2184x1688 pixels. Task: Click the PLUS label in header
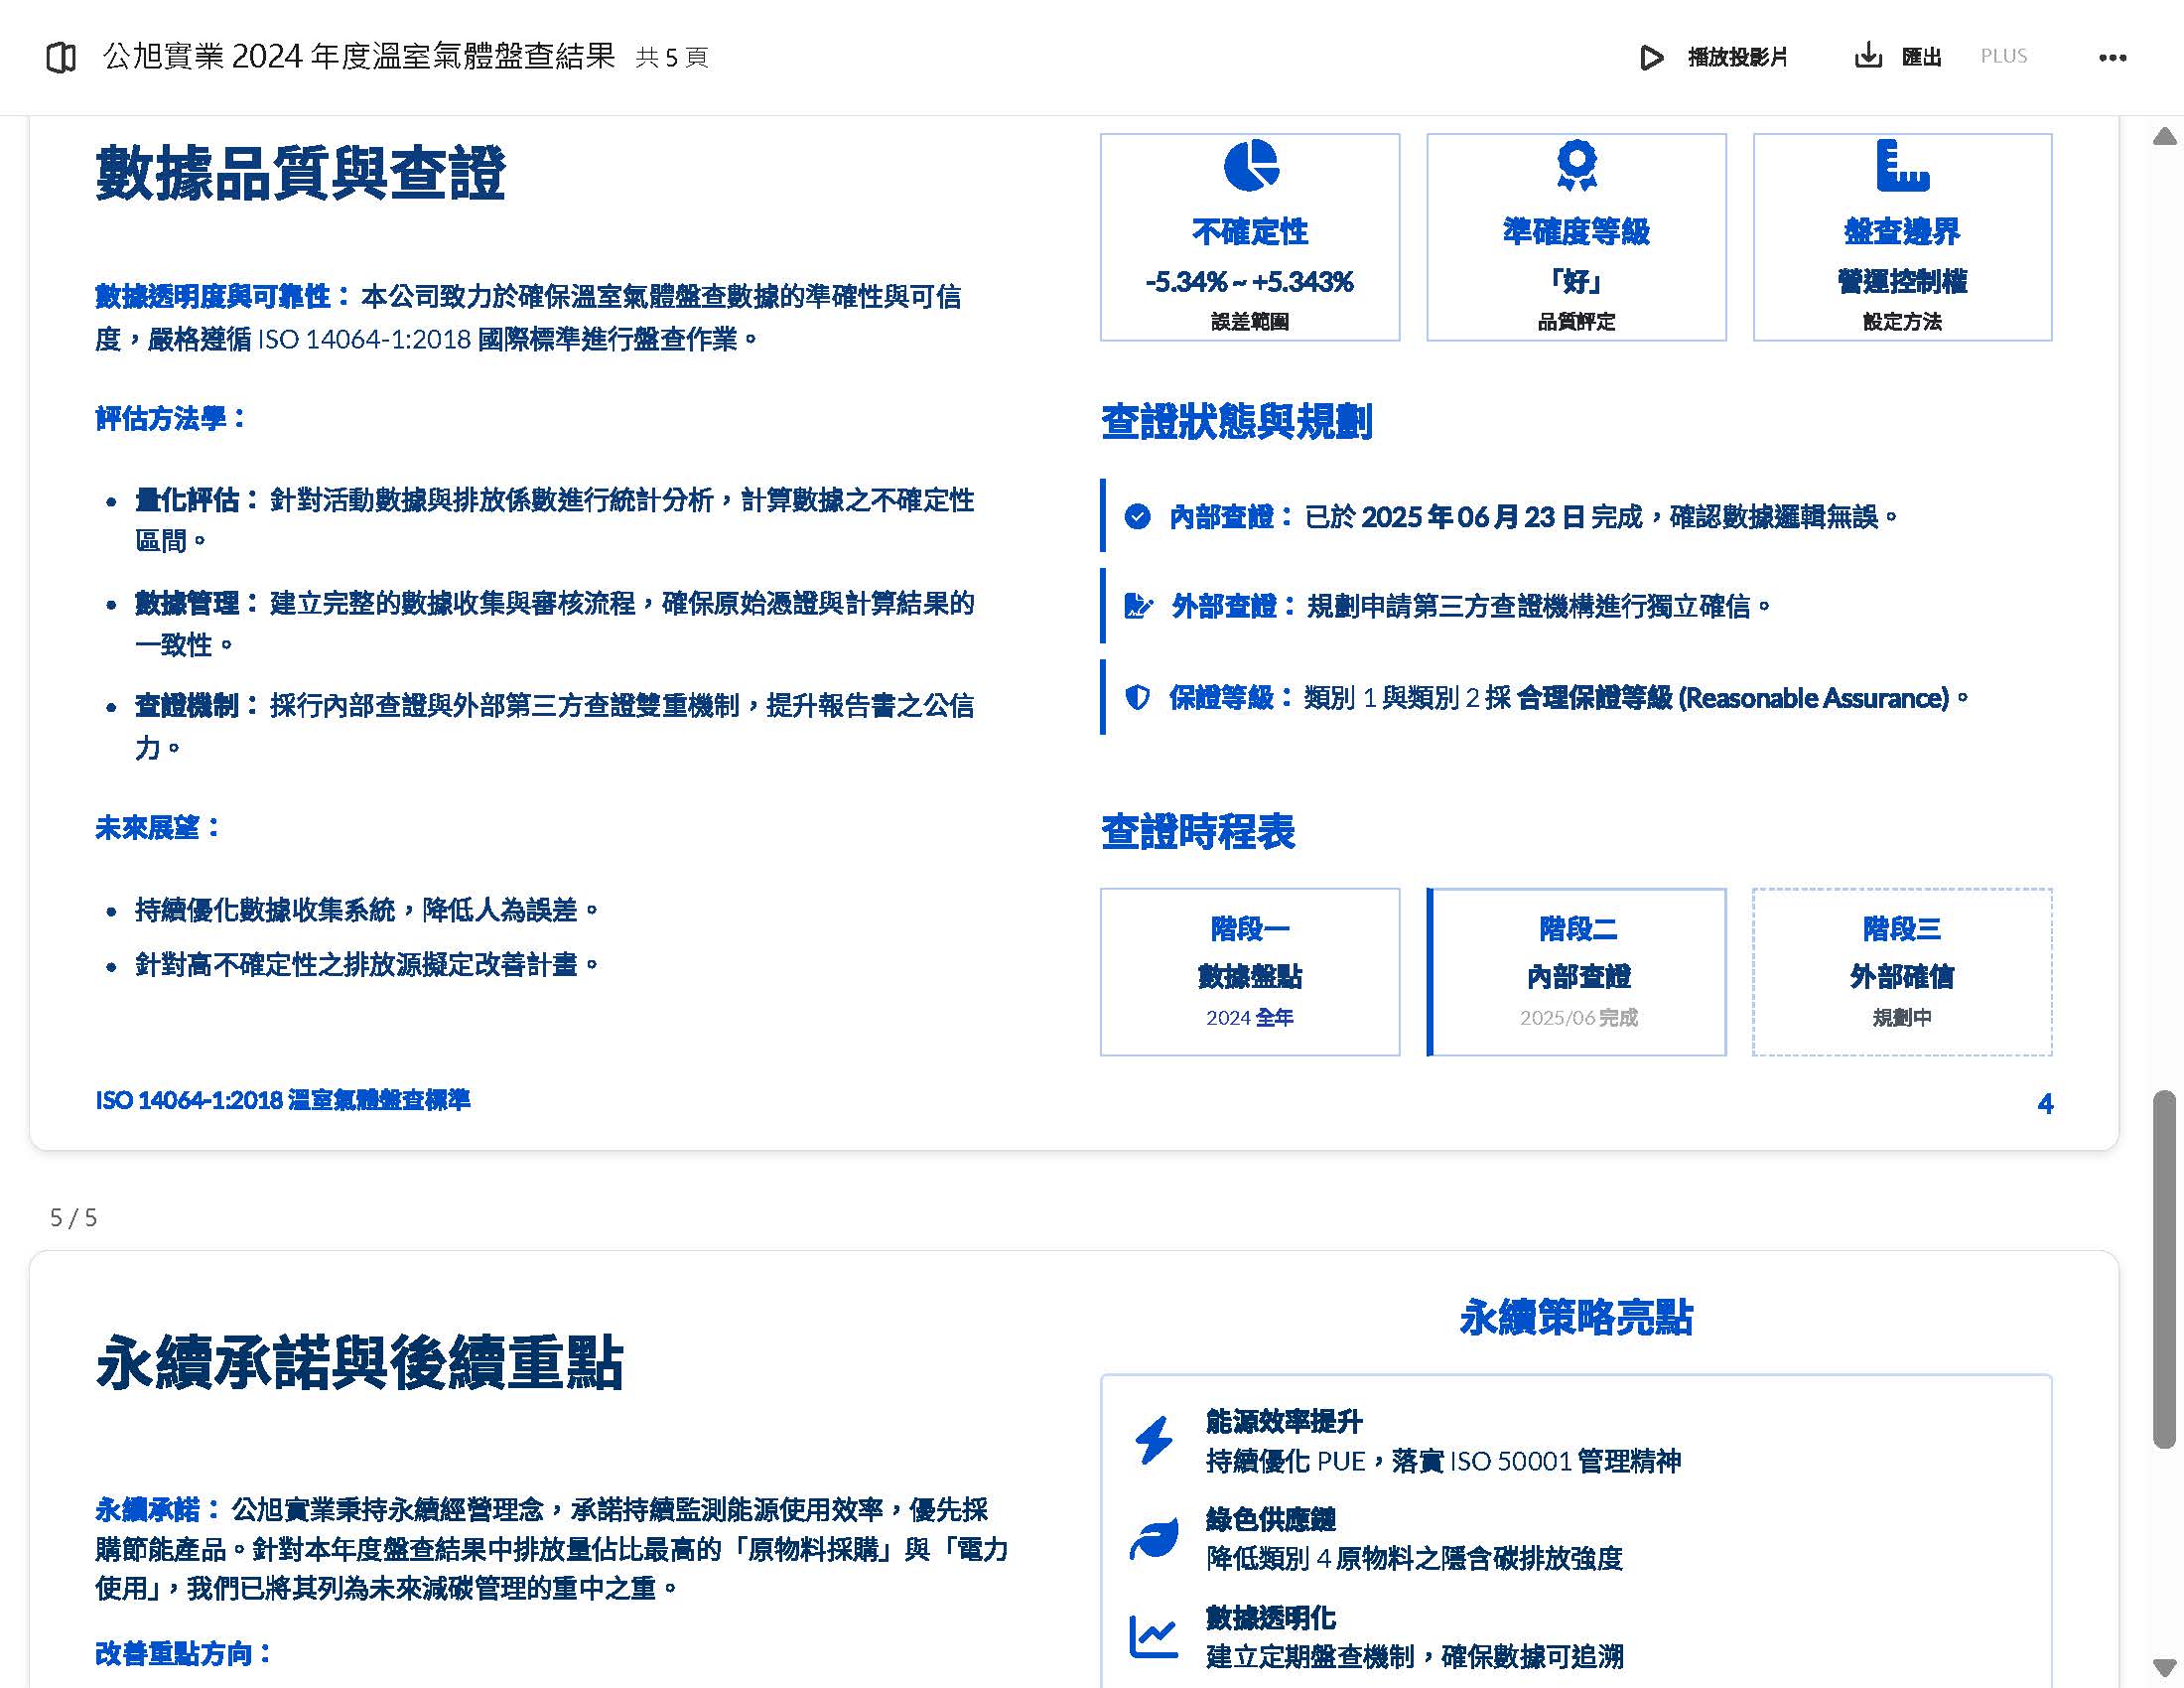2003,56
